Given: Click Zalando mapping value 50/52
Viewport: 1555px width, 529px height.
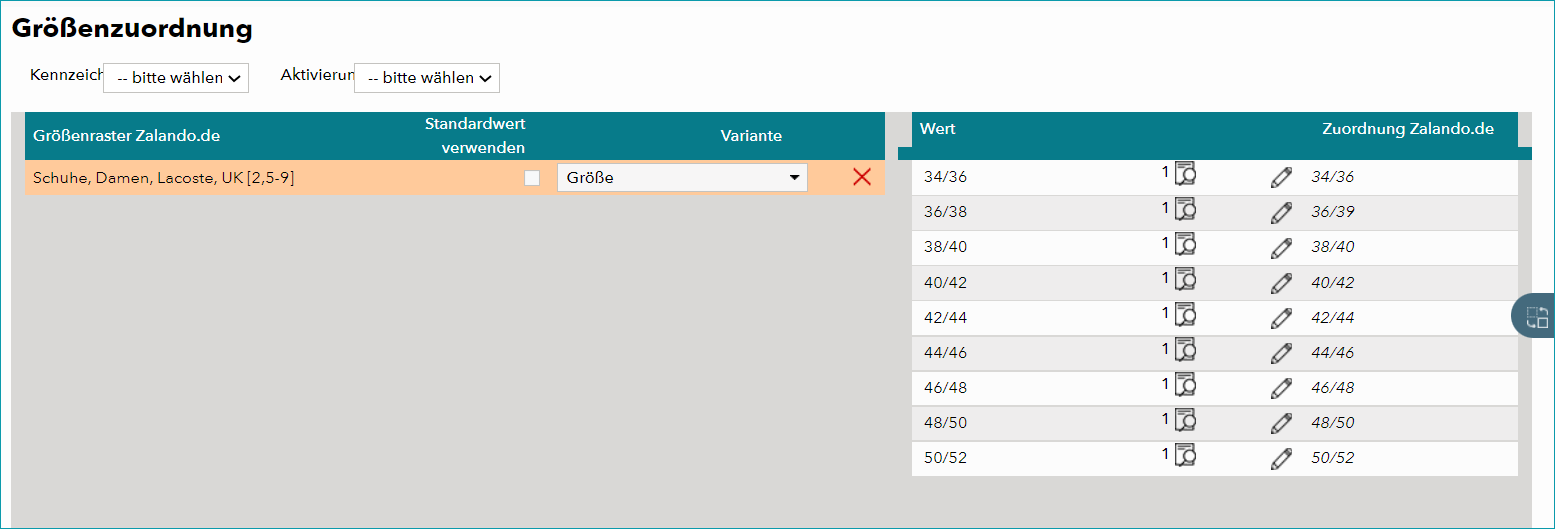Looking at the screenshot, I should pyautogui.click(x=1333, y=458).
